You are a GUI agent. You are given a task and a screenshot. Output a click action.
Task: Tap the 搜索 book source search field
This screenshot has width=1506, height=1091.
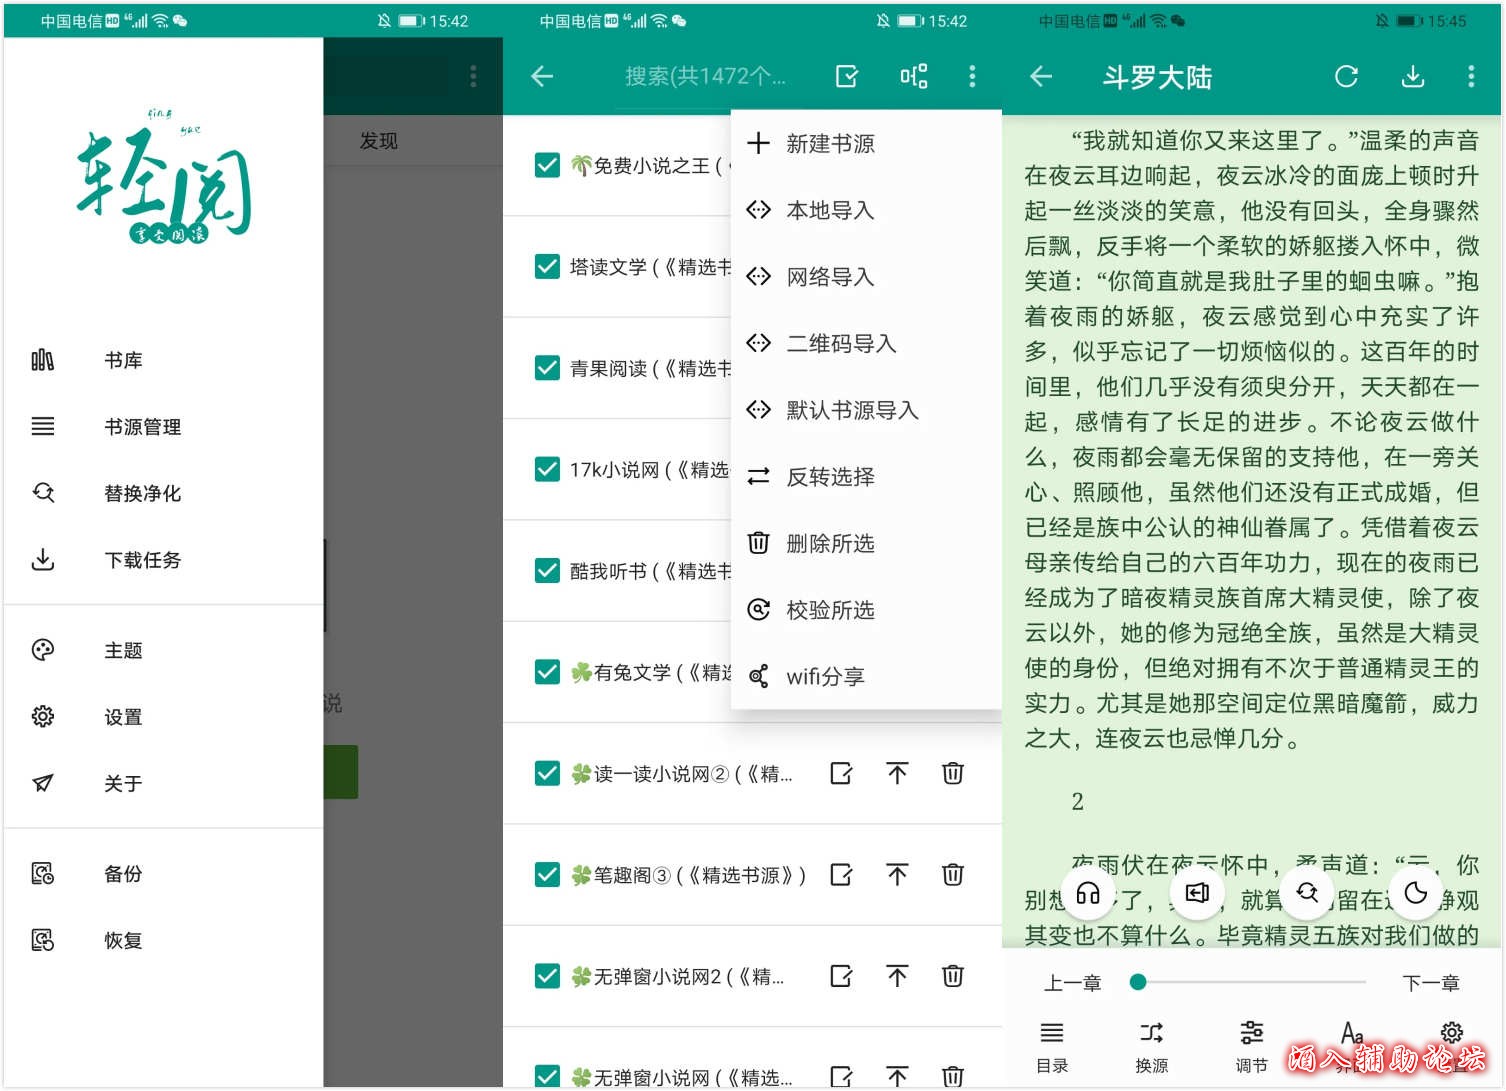pyautogui.click(x=705, y=76)
